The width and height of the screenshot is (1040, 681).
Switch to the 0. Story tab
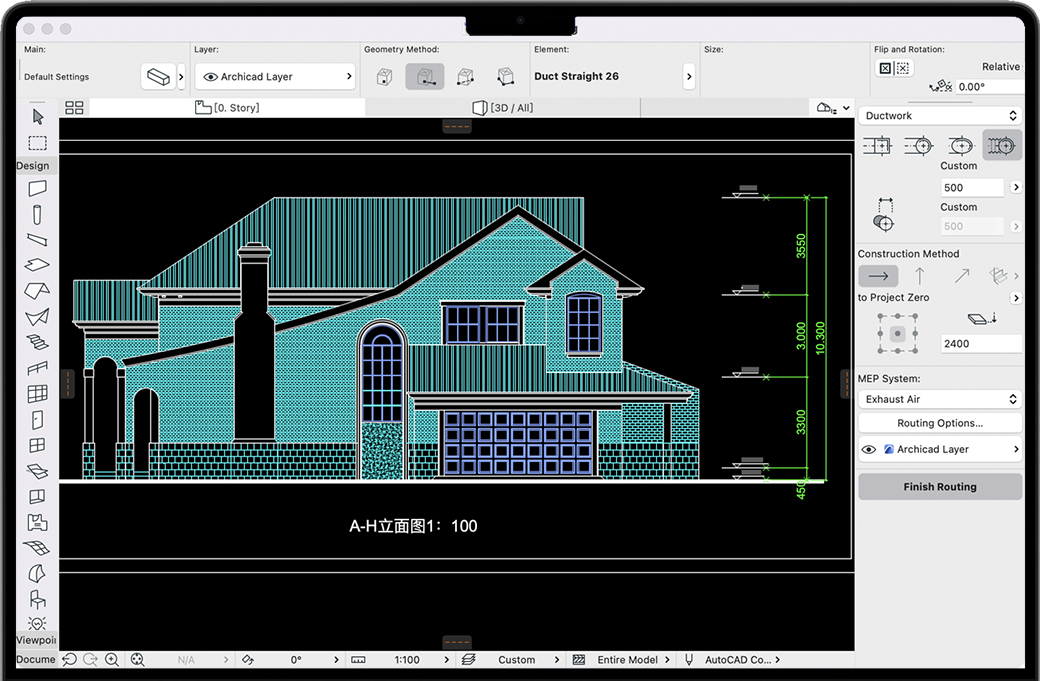(x=227, y=108)
